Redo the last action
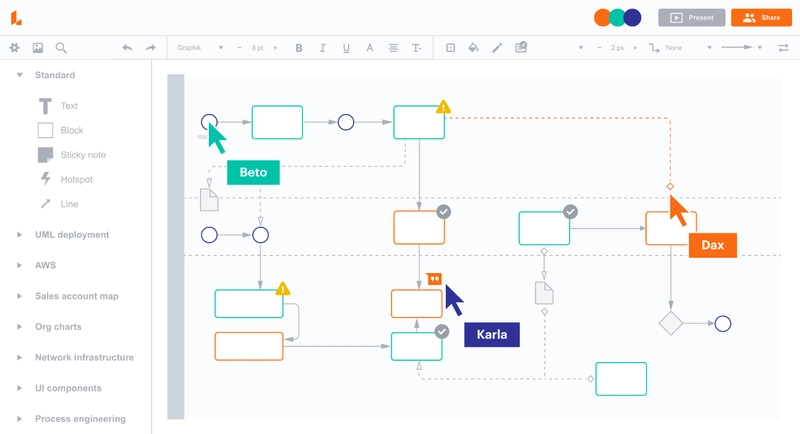800x434 pixels. click(151, 48)
